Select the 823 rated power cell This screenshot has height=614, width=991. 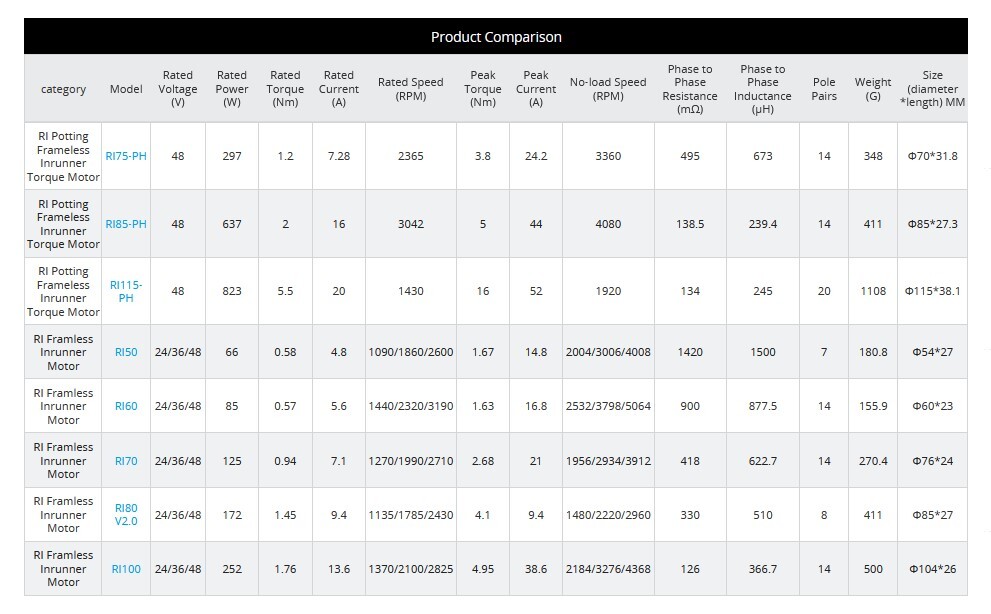point(232,291)
